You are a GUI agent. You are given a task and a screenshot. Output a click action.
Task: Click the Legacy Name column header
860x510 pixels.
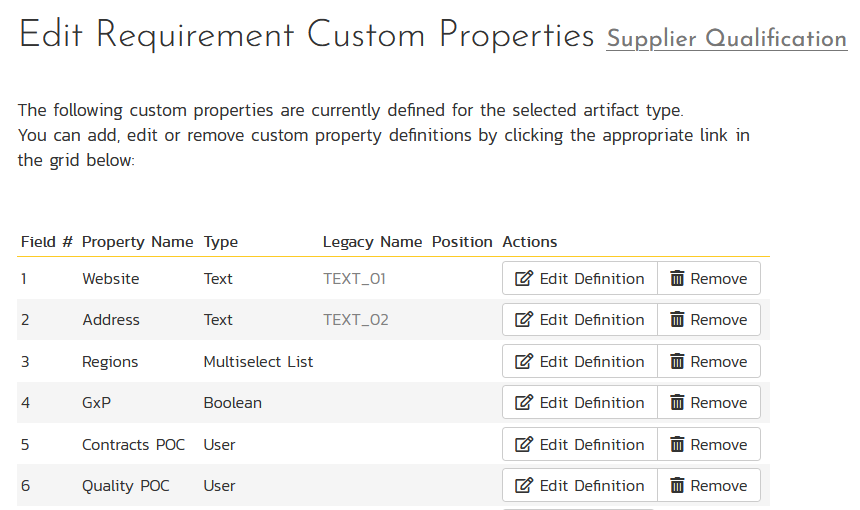pyautogui.click(x=372, y=242)
